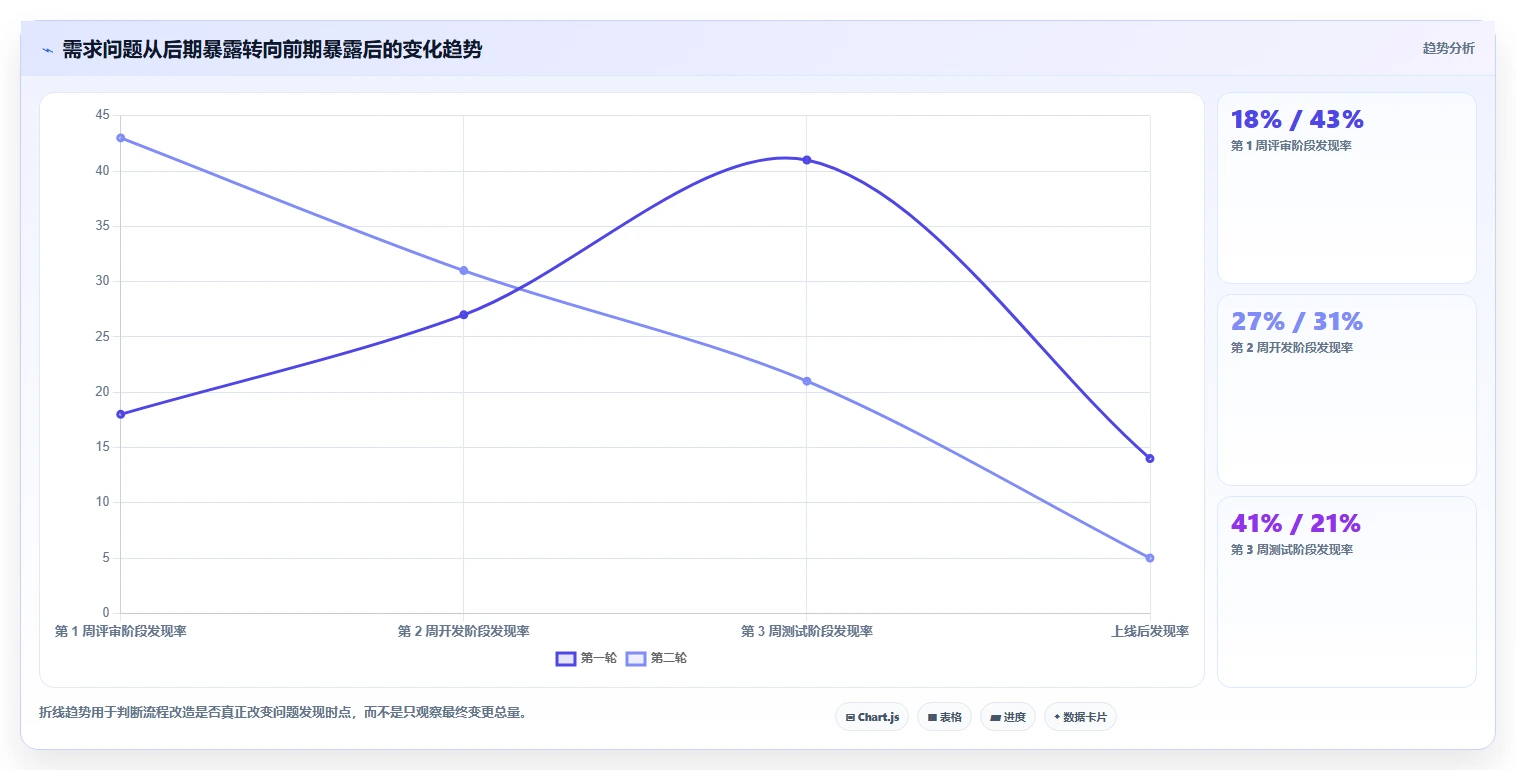
Task: Click the 第一轮 legend color box
Action: point(566,658)
